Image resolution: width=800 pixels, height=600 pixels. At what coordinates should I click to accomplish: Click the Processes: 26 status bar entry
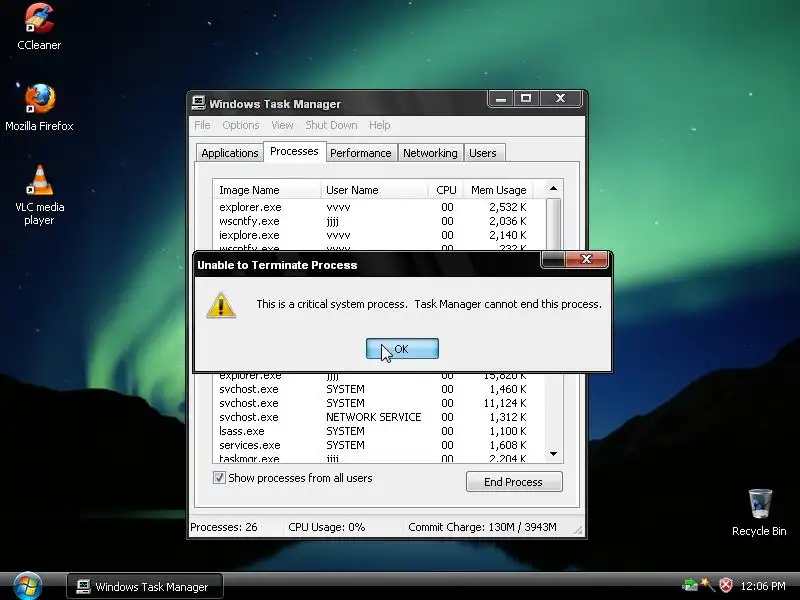coord(224,527)
